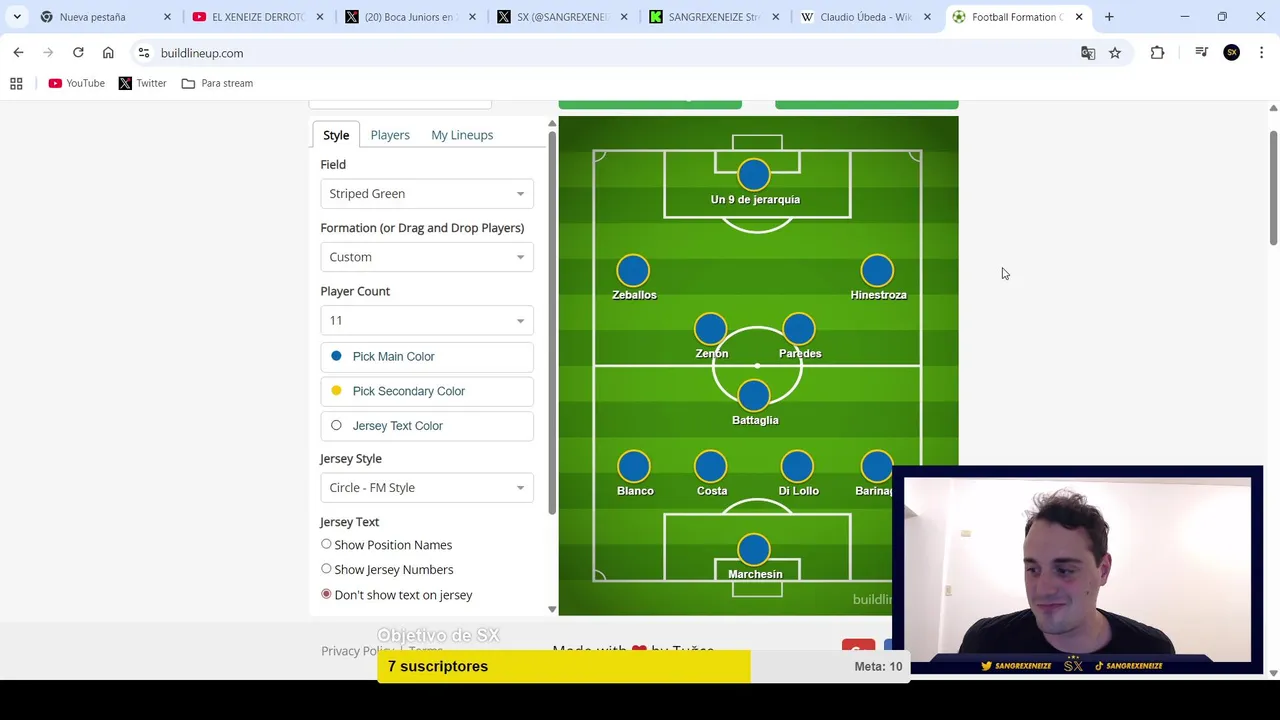Bookmark this page with the star icon
1280x720 pixels.
tap(1115, 53)
